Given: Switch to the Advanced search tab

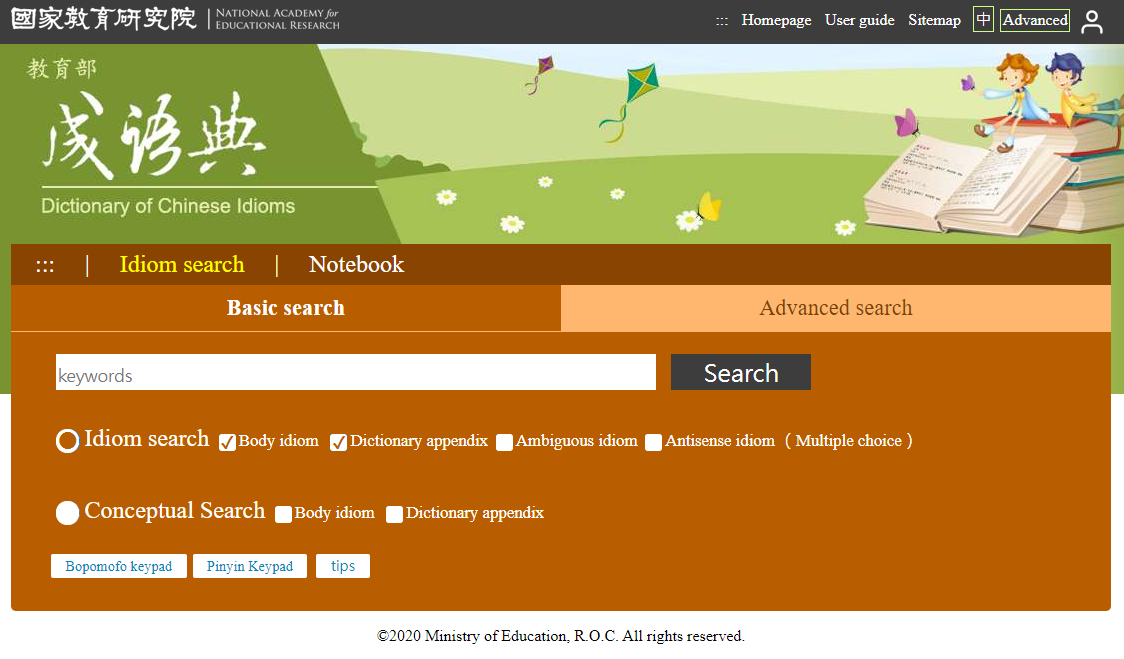Looking at the screenshot, I should (836, 308).
